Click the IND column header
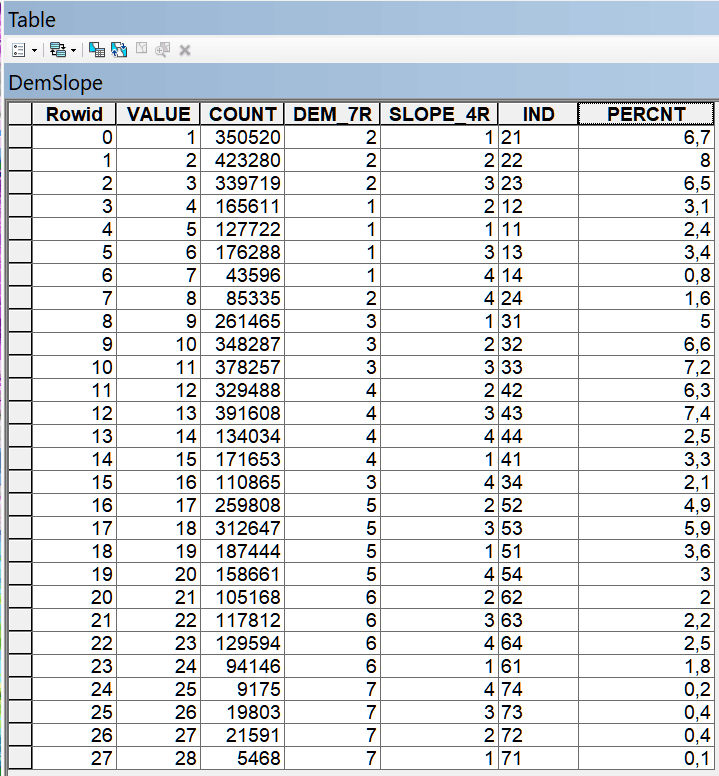Image resolution: width=719 pixels, height=776 pixels. (x=538, y=114)
